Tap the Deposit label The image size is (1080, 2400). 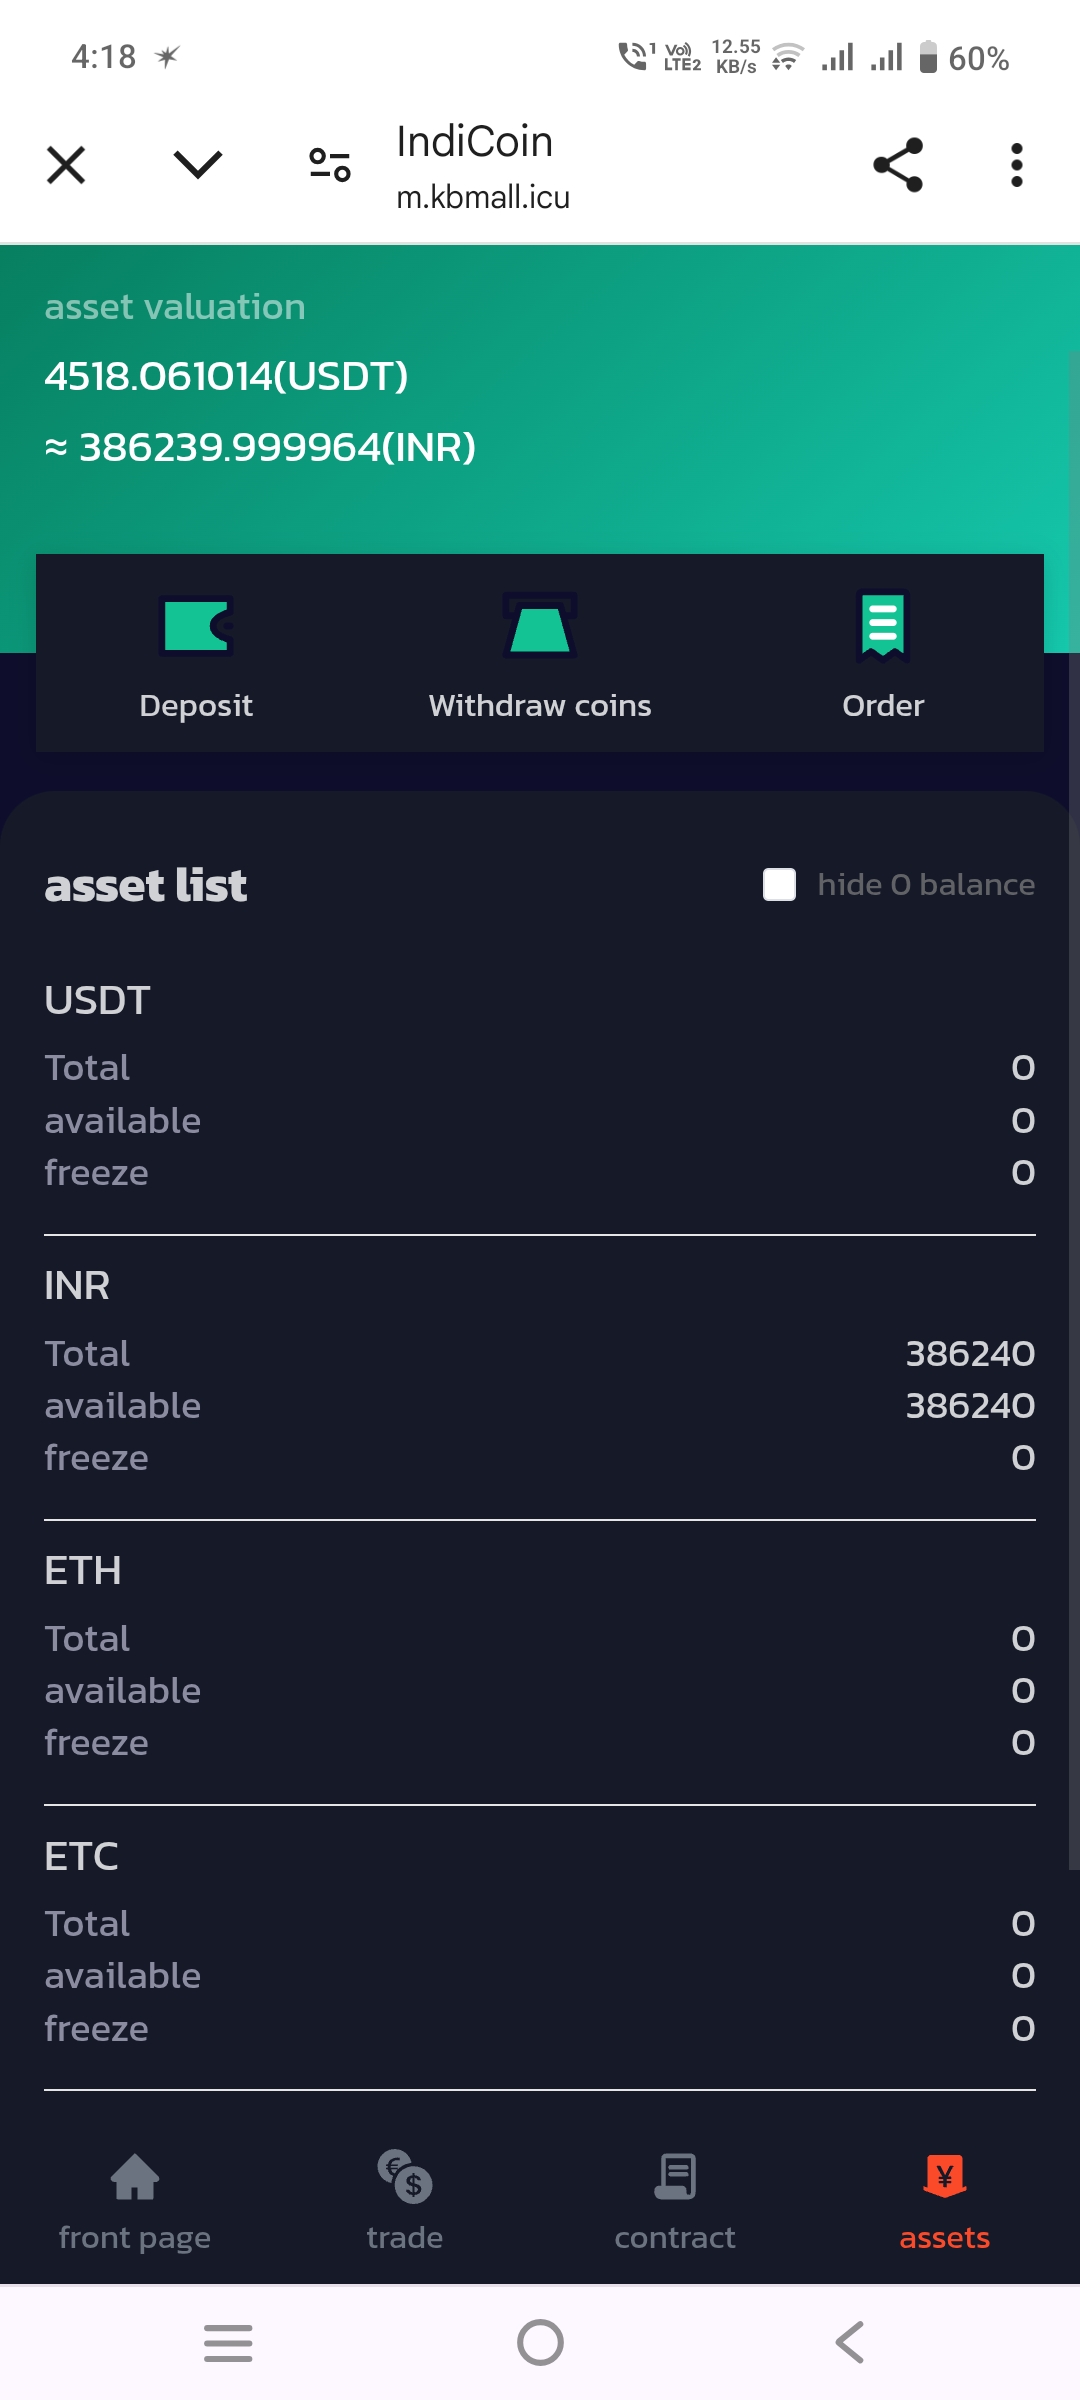click(196, 706)
